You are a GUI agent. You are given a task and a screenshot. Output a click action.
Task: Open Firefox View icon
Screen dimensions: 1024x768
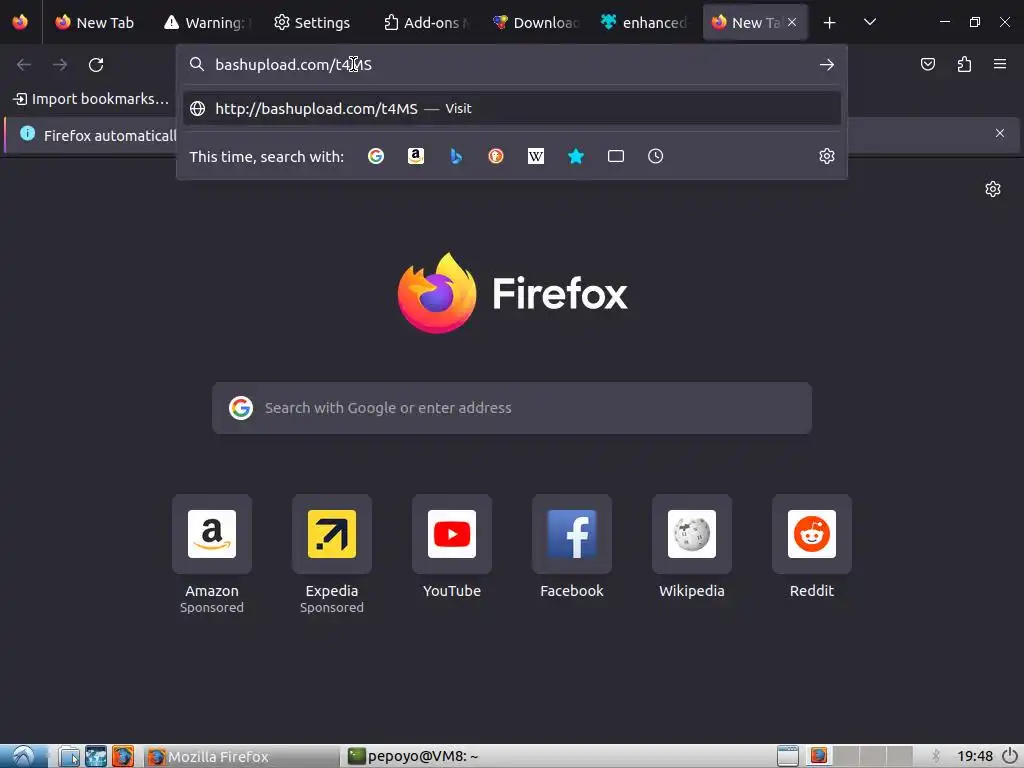pos(20,22)
